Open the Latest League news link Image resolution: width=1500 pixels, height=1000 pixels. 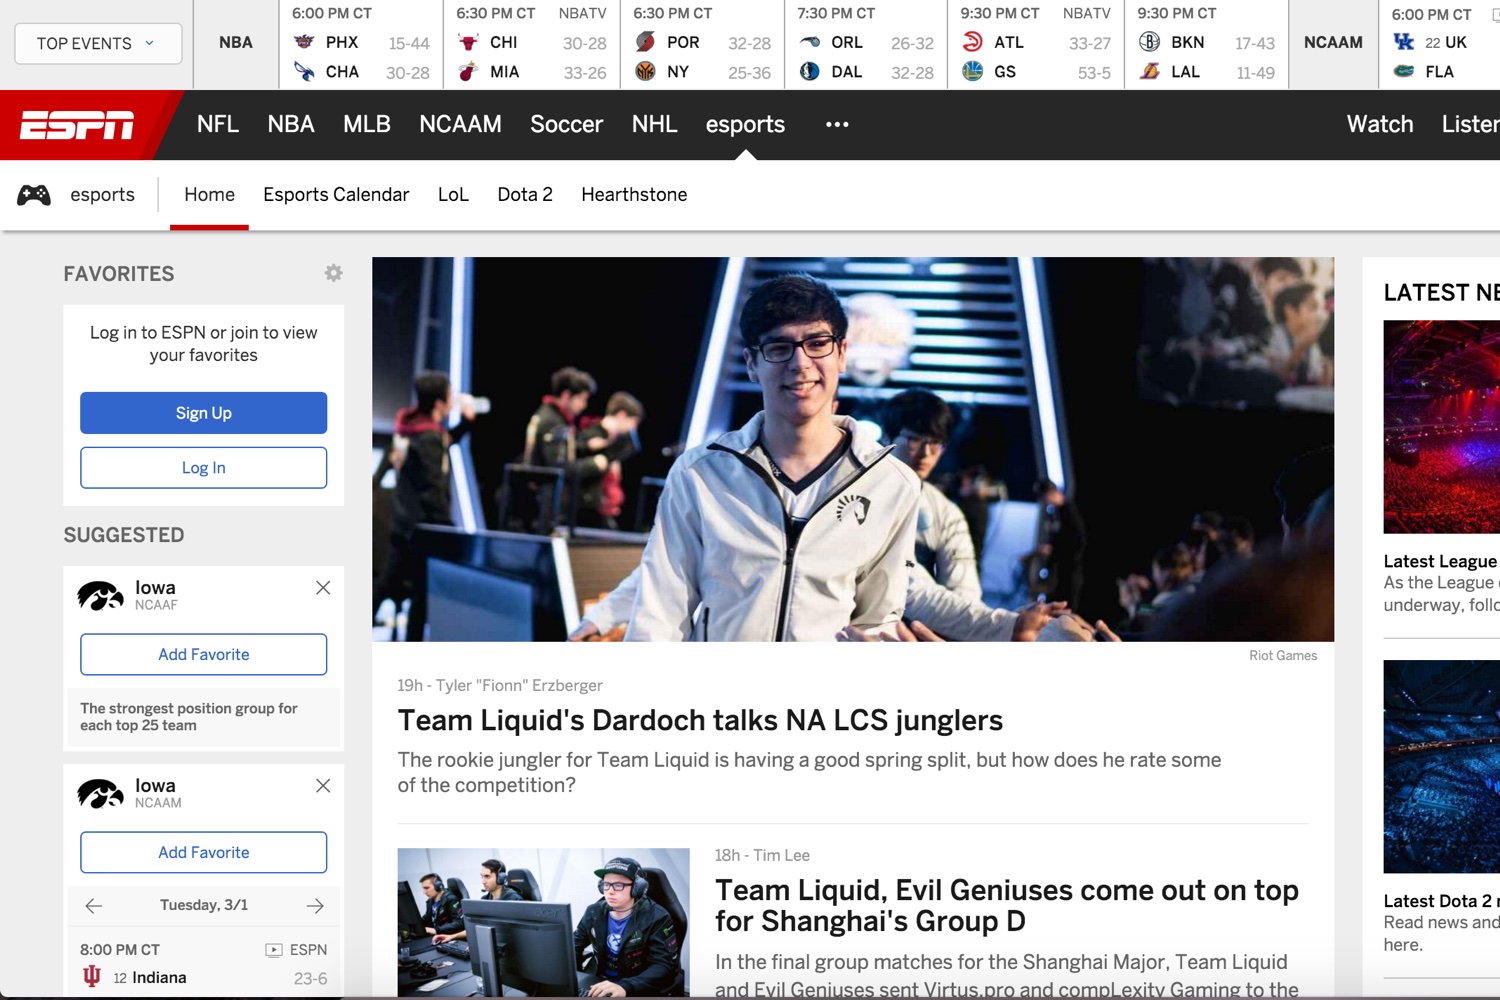[1441, 561]
